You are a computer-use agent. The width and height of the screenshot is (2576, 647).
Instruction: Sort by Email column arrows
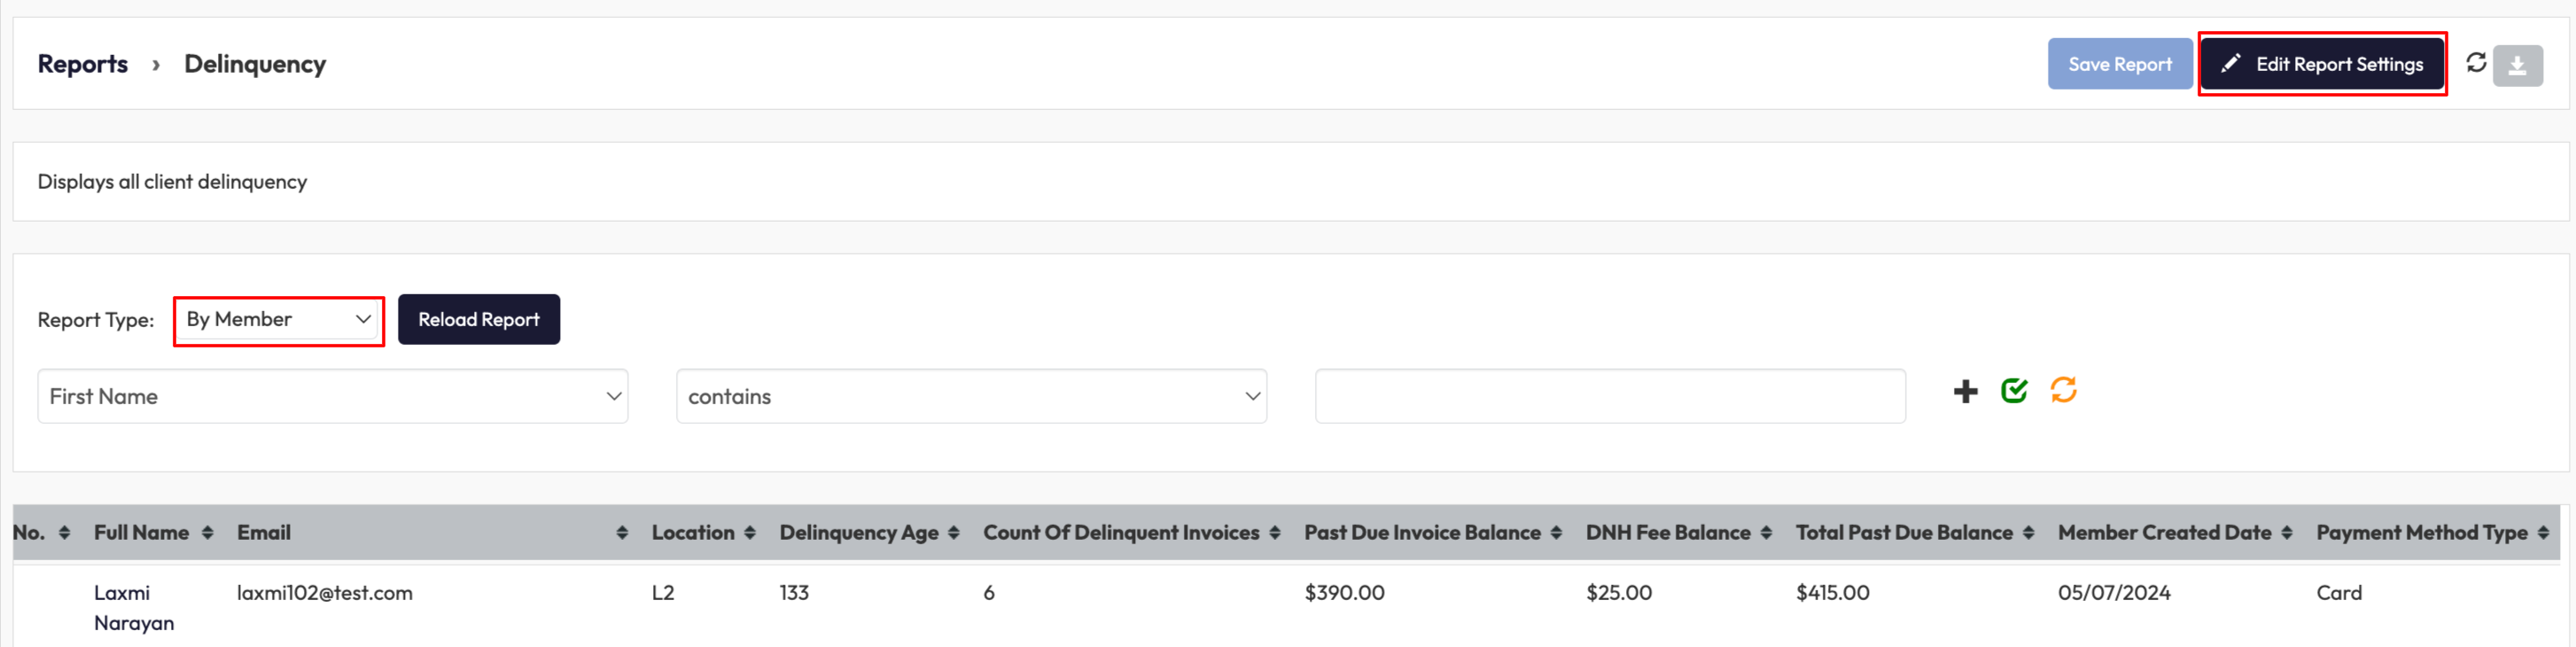[x=622, y=533]
